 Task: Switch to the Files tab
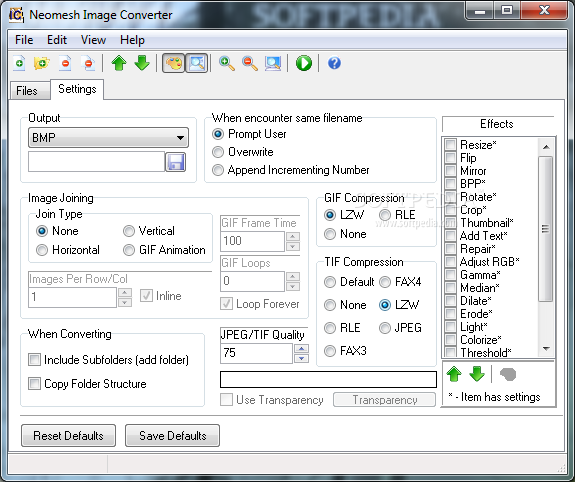coord(27,91)
